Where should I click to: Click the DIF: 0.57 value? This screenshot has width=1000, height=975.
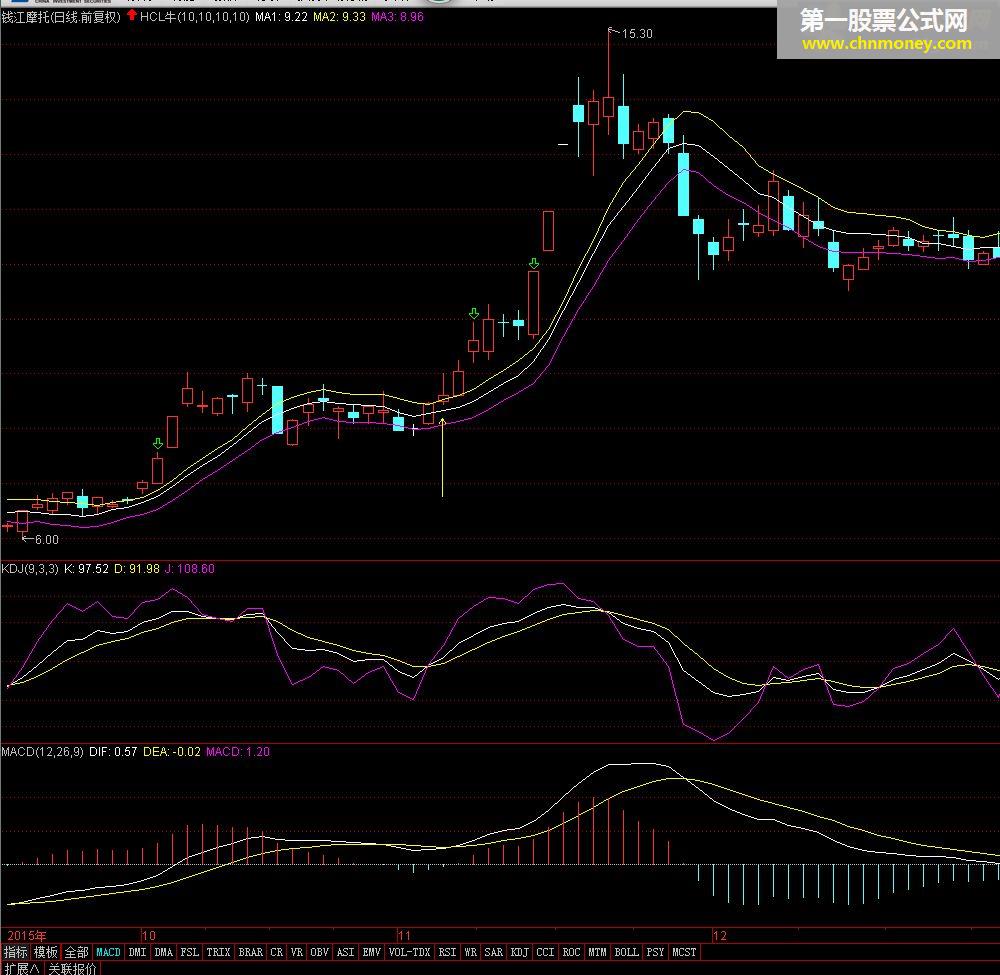(113, 751)
